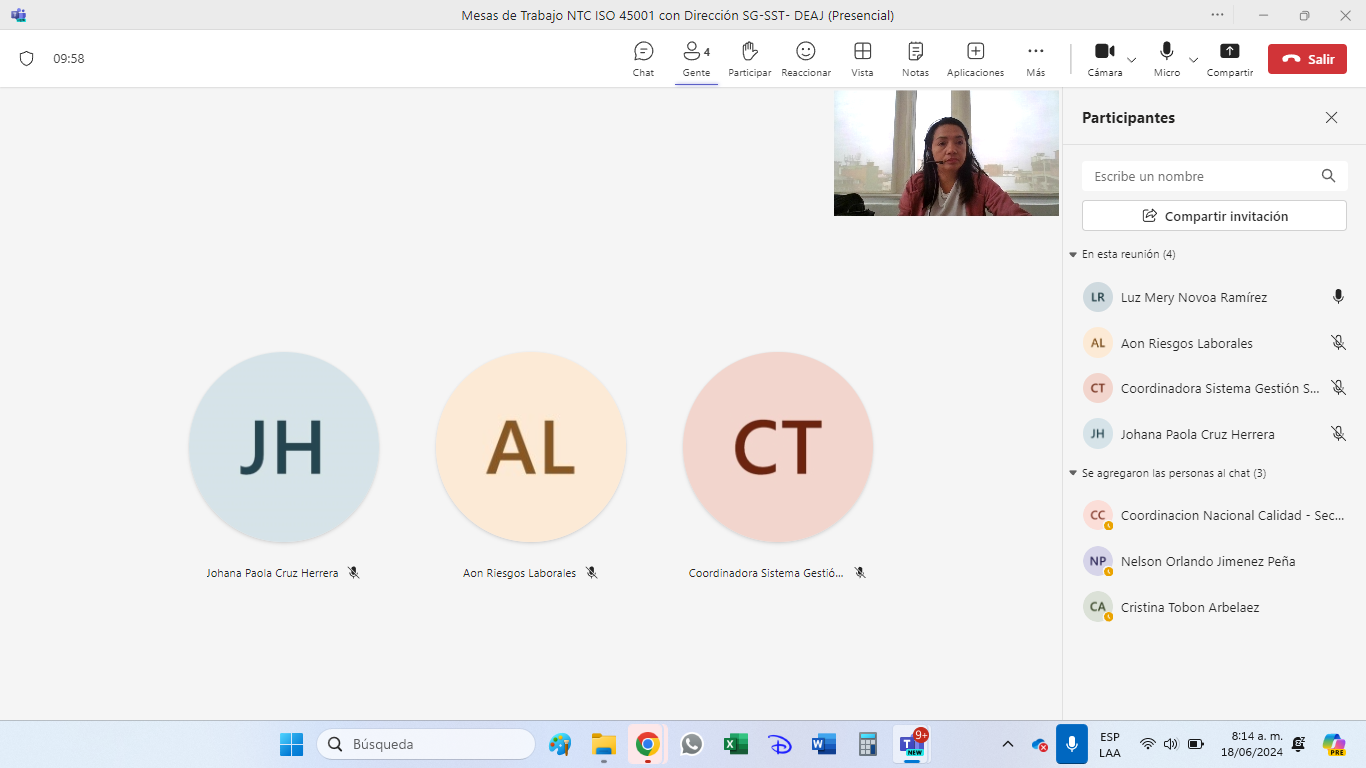Open the Más options menu

point(1035,58)
